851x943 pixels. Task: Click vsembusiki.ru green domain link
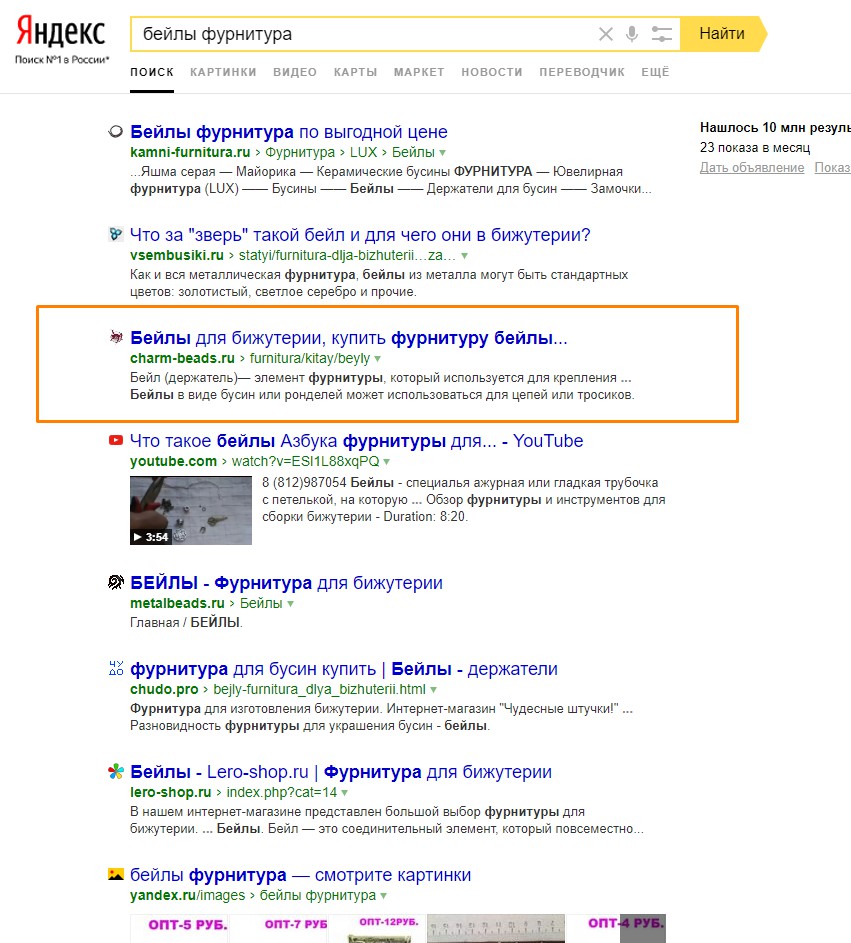pyautogui.click(x=177, y=256)
